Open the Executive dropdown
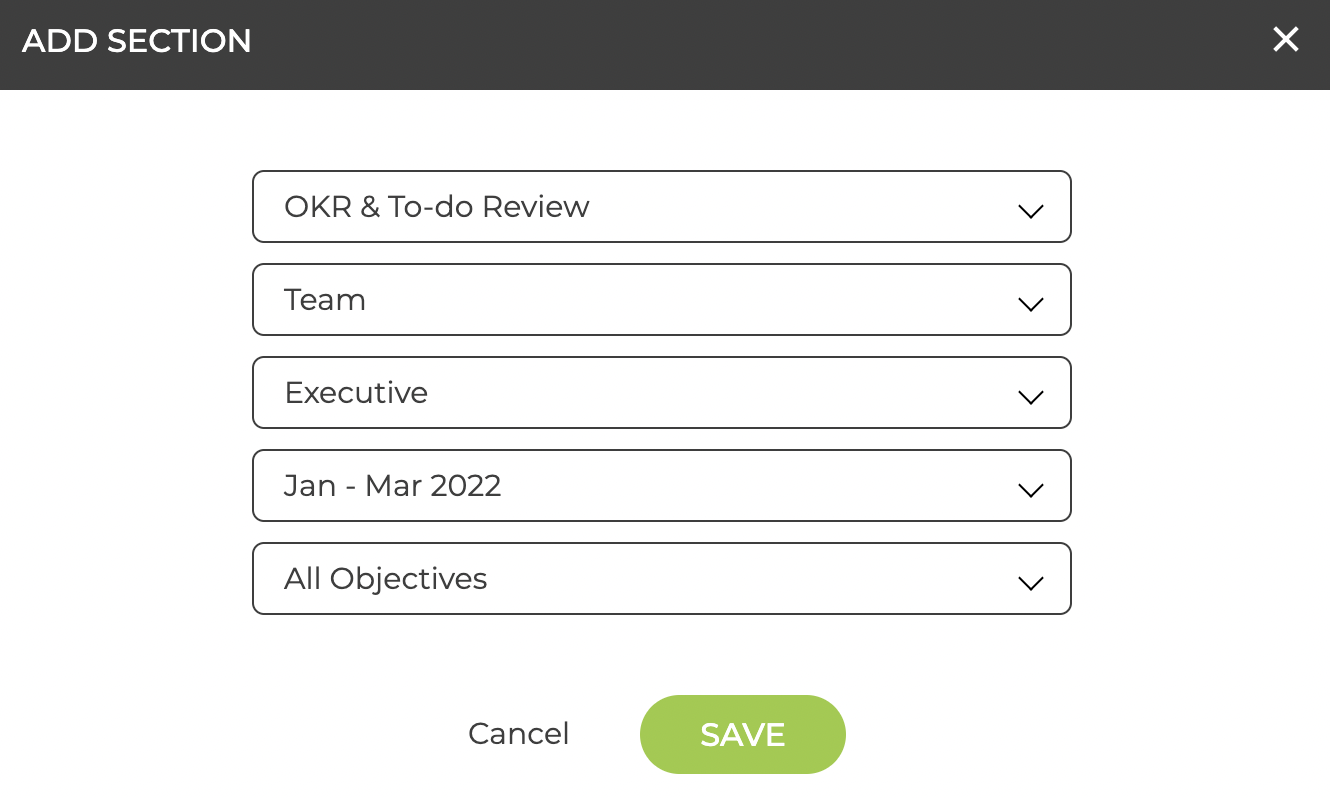The width and height of the screenshot is (1330, 798). pyautogui.click(x=662, y=392)
